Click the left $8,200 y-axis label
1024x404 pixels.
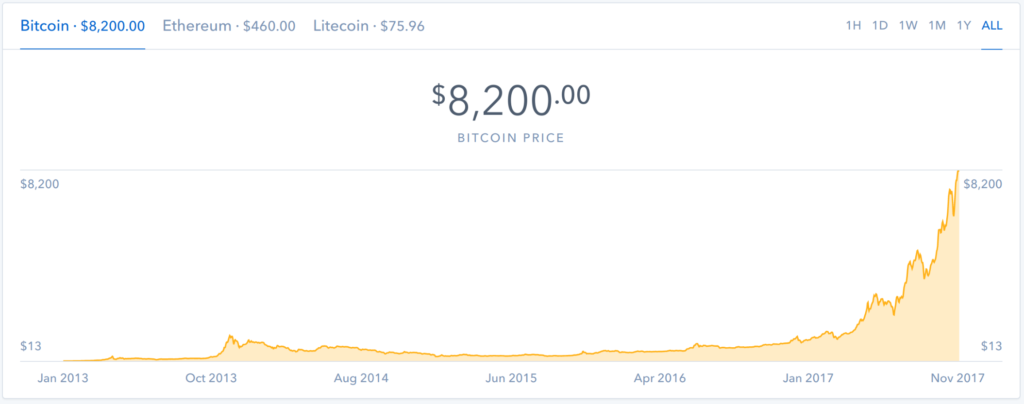(40, 184)
